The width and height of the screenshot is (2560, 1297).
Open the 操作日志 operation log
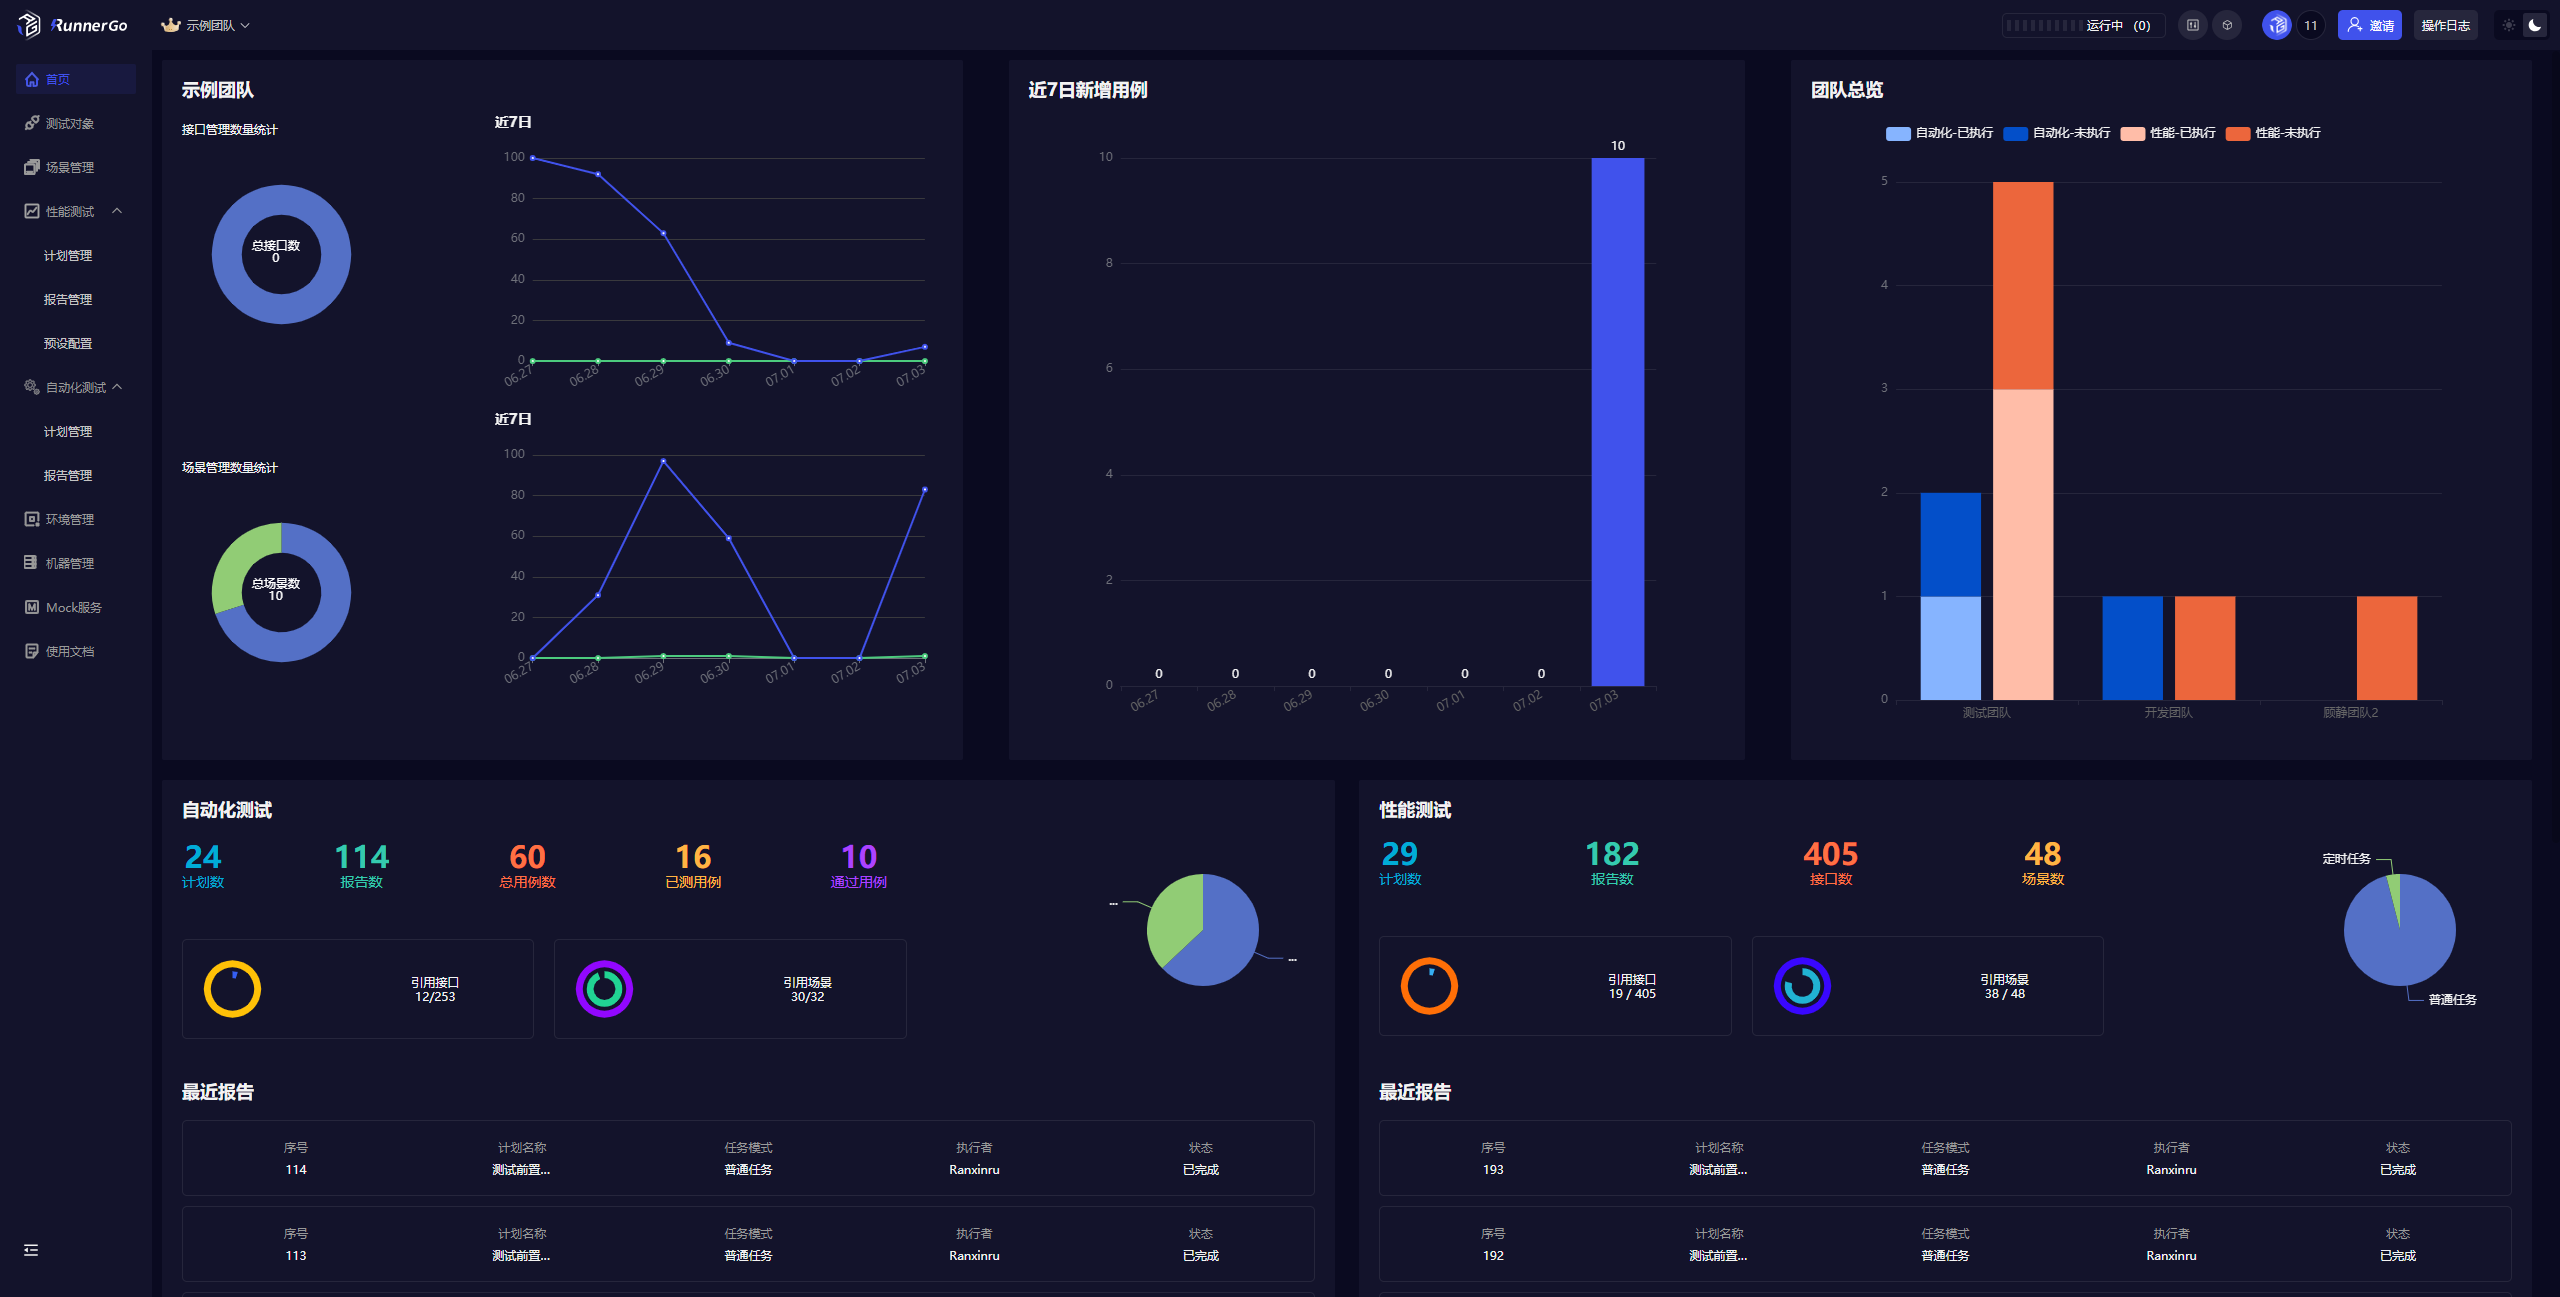(x=2445, y=25)
